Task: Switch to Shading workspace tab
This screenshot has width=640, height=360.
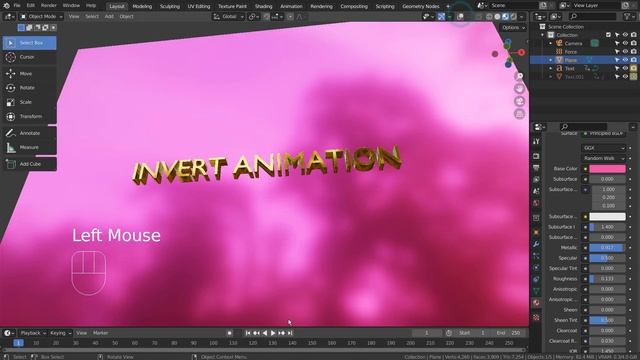Action: (263, 6)
